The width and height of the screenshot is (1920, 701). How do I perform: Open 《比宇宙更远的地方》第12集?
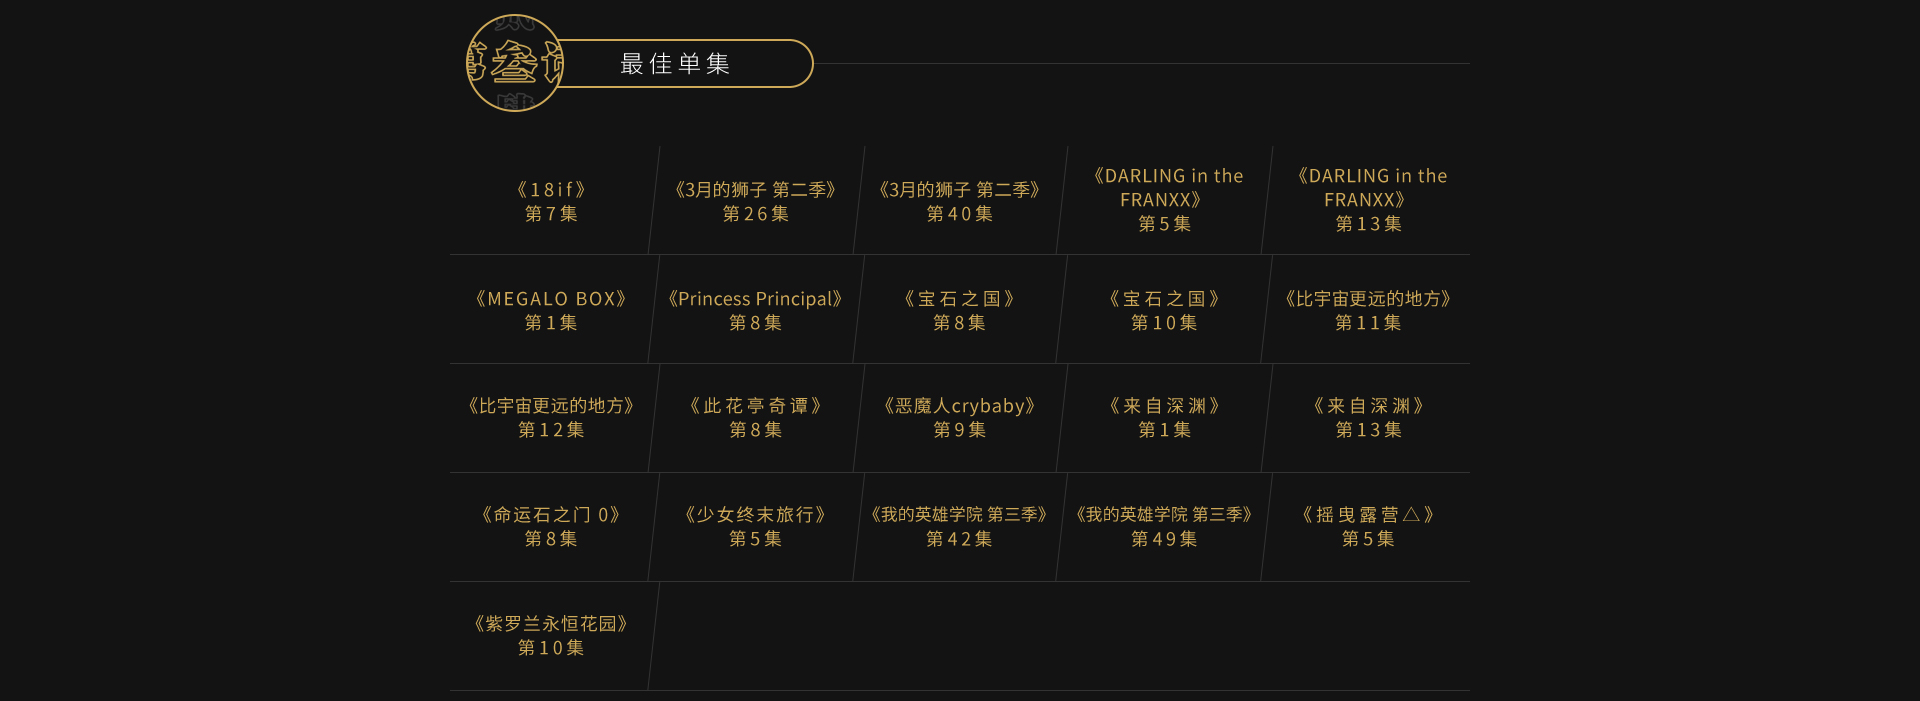tap(551, 417)
